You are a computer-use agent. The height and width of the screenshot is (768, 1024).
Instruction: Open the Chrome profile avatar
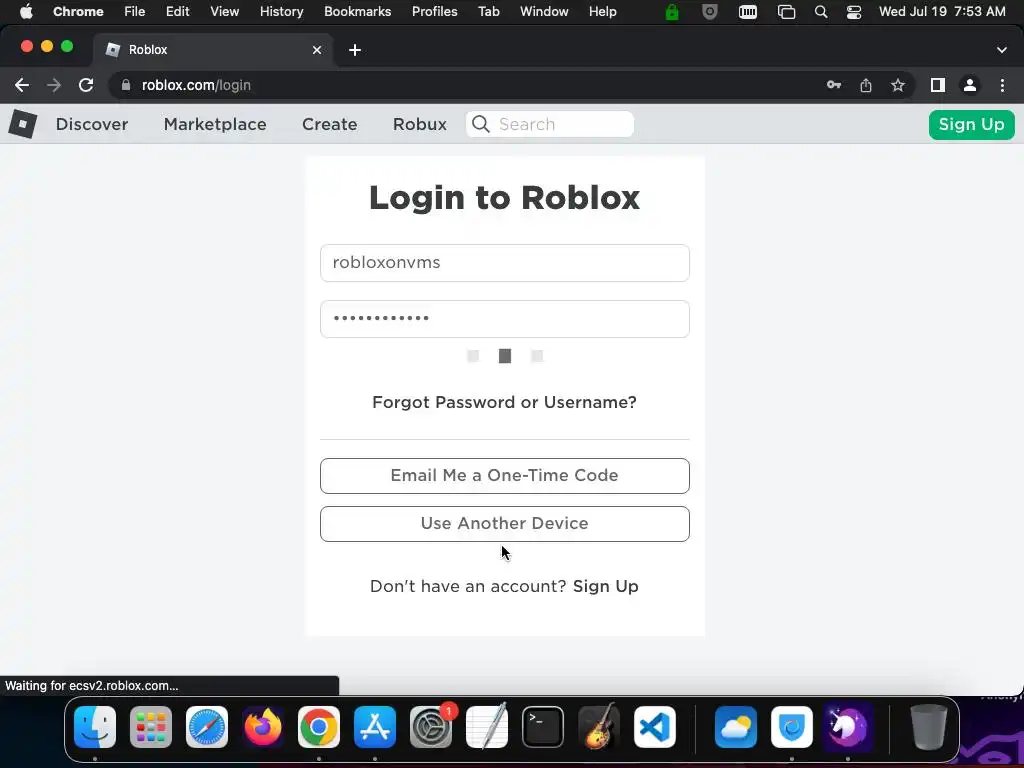pyautogui.click(x=970, y=85)
